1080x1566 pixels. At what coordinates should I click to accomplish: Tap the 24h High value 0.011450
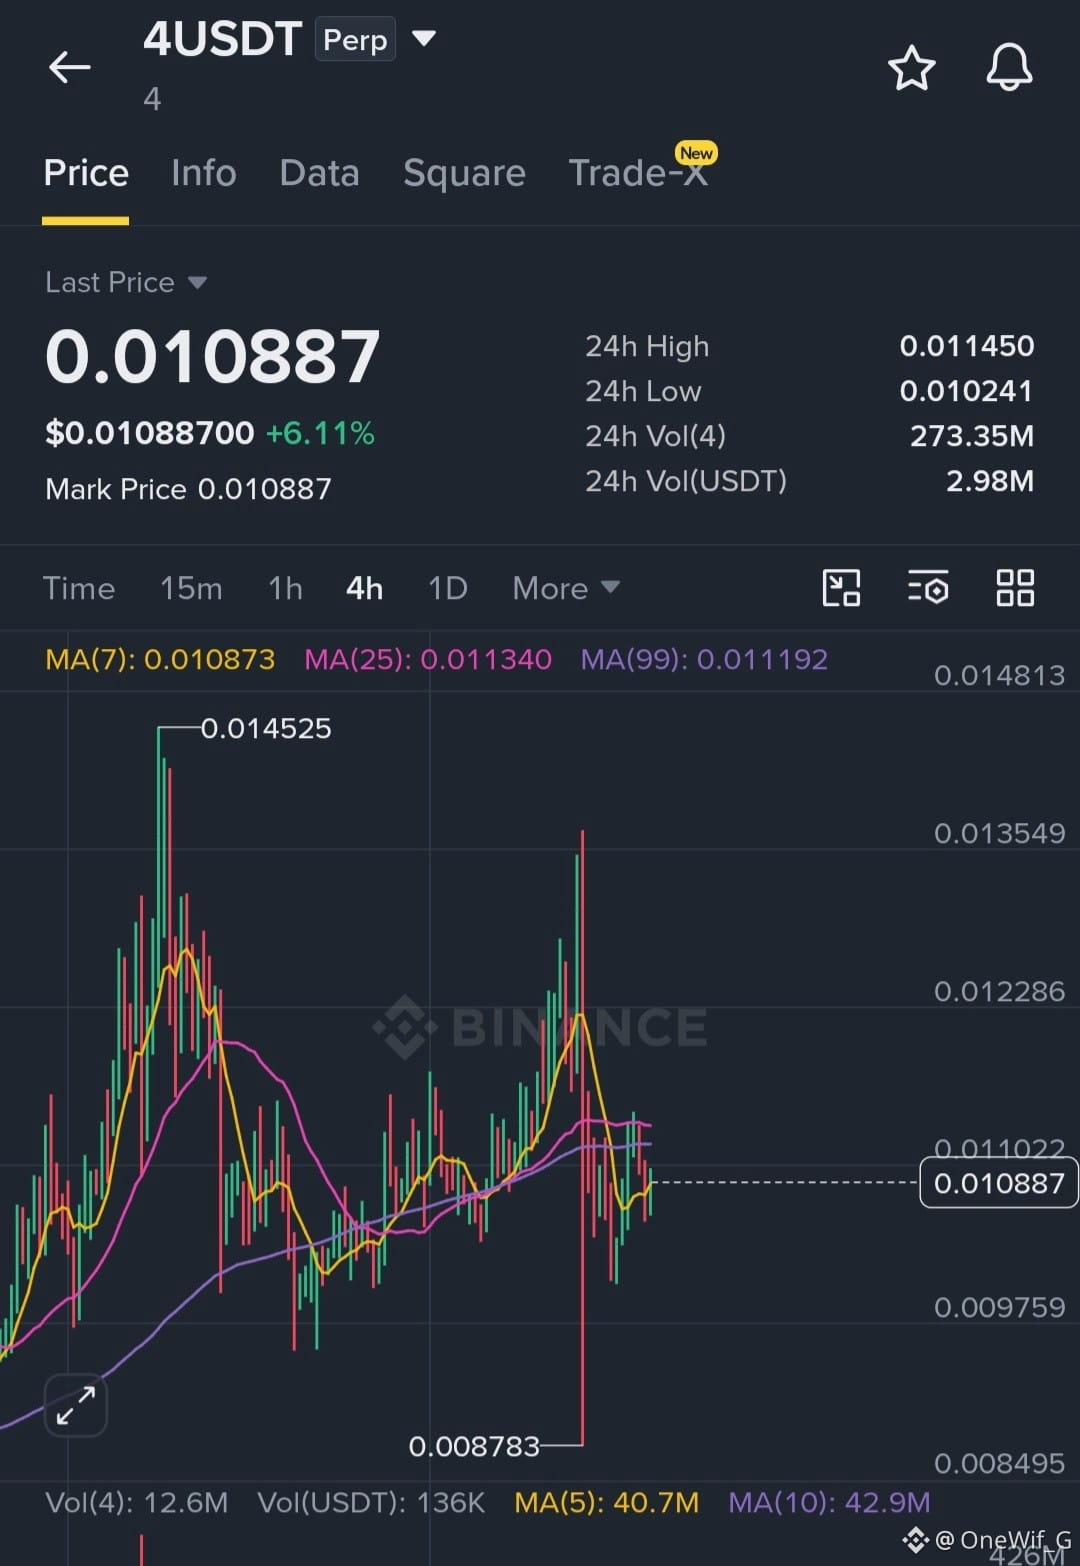pos(966,346)
